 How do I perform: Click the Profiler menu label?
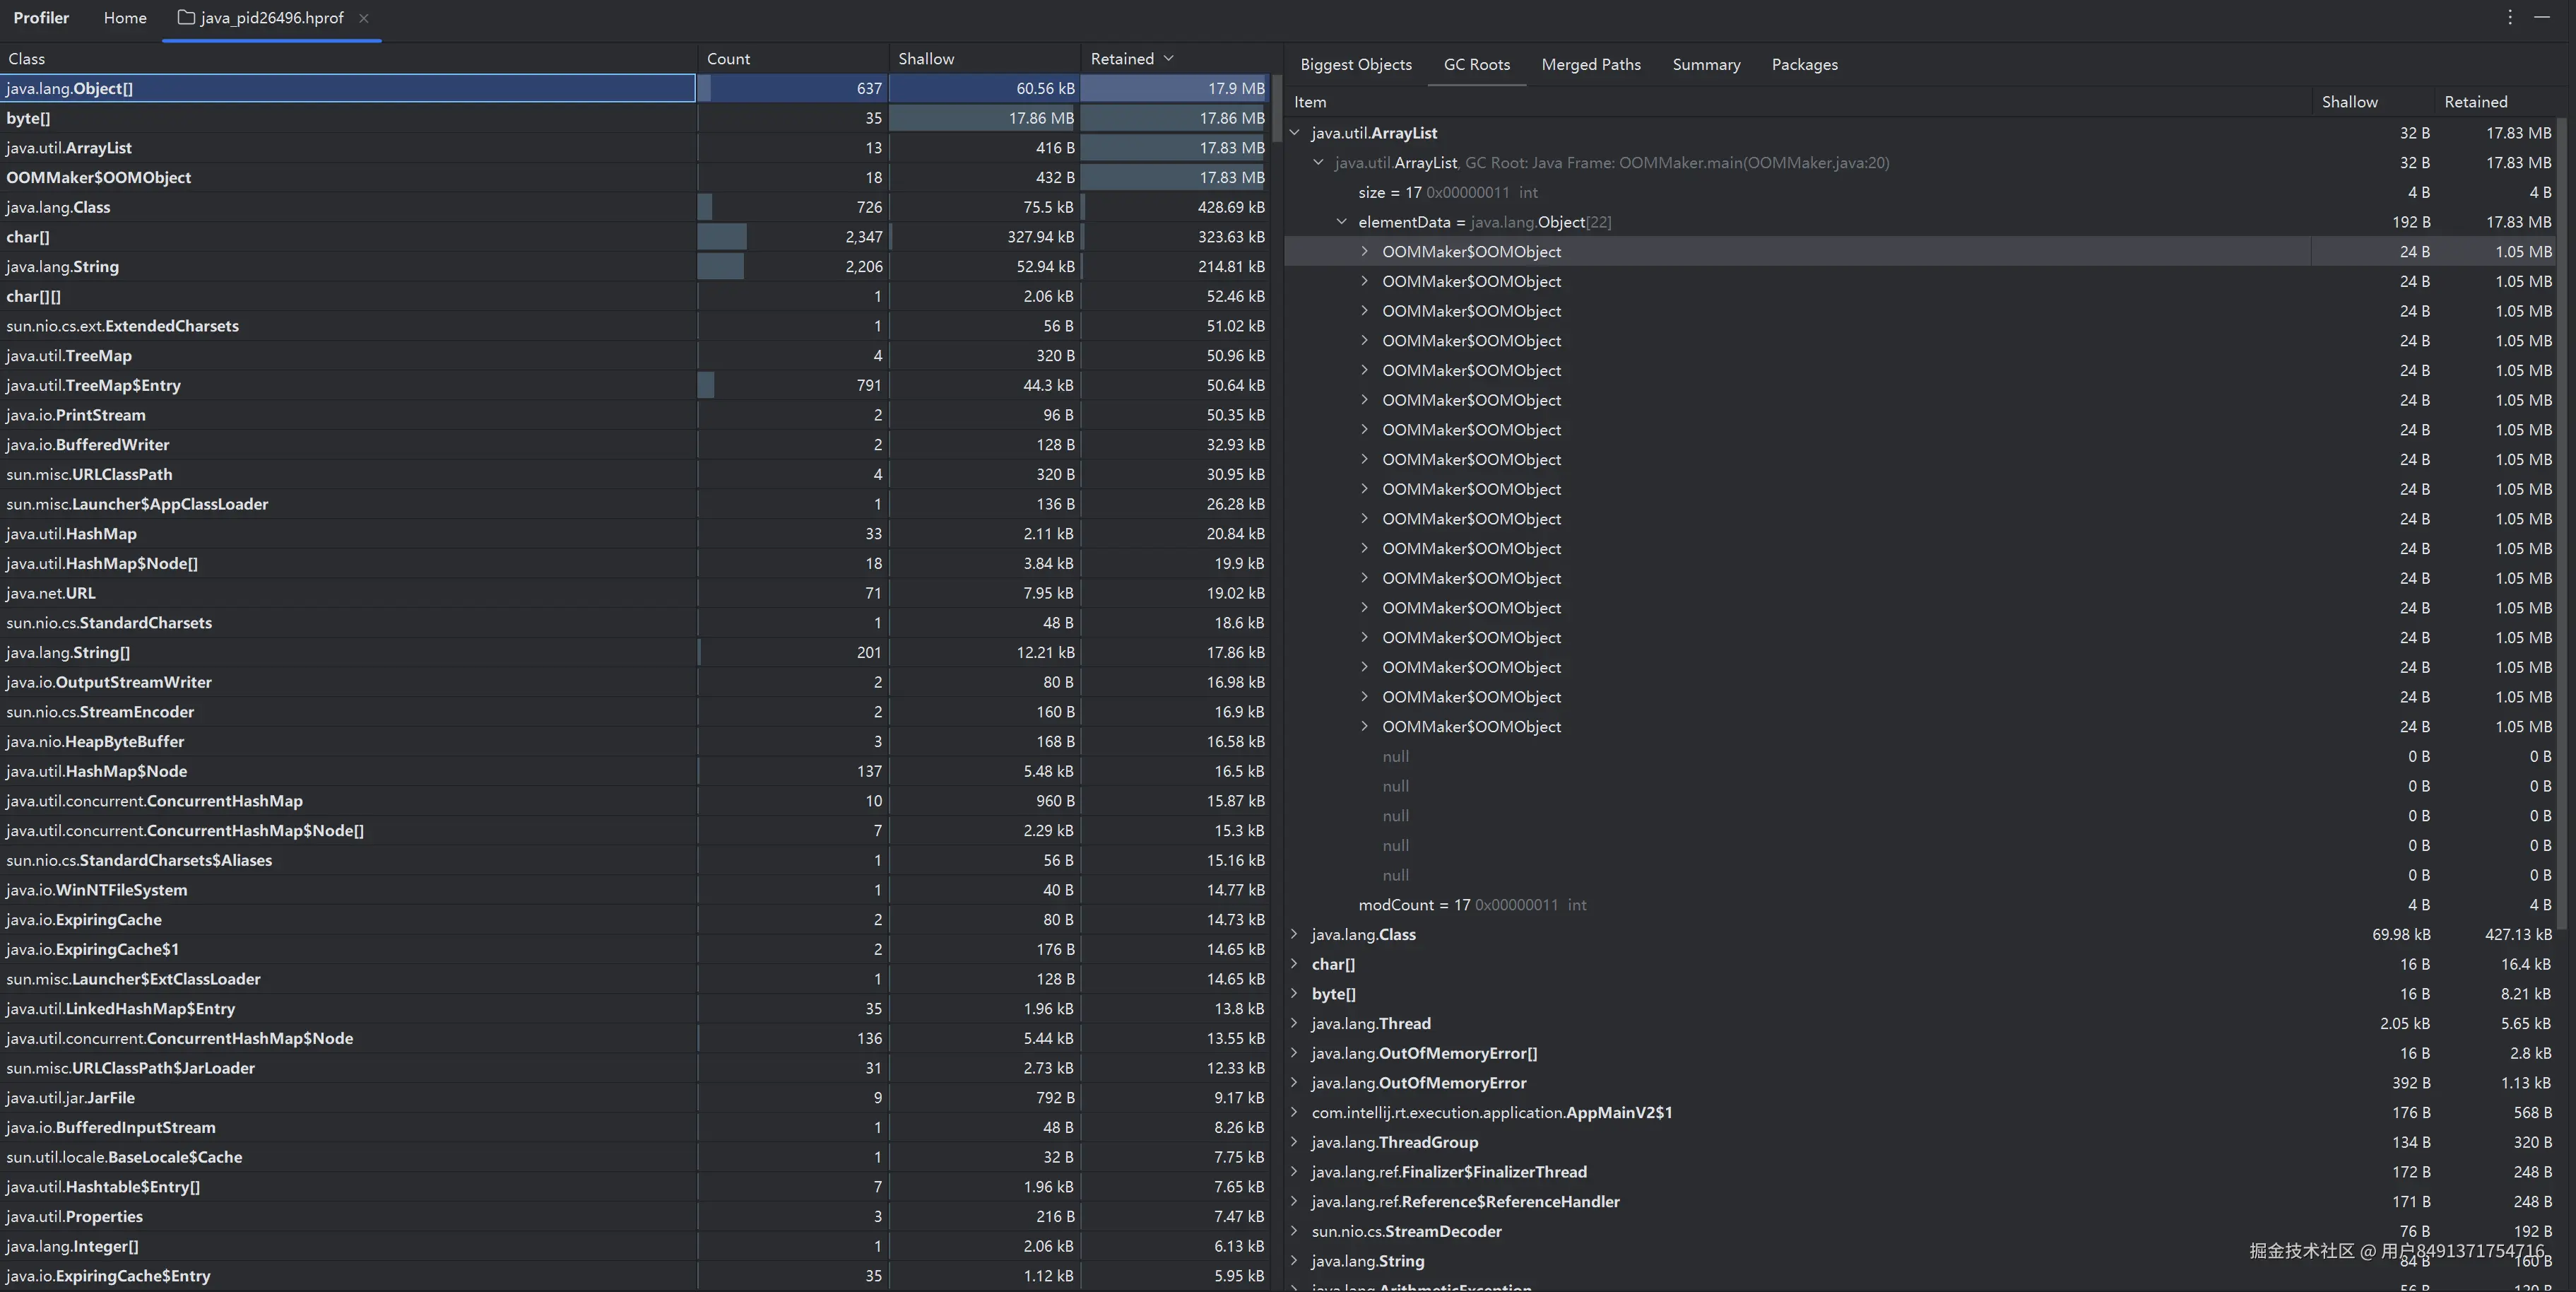coord(41,17)
